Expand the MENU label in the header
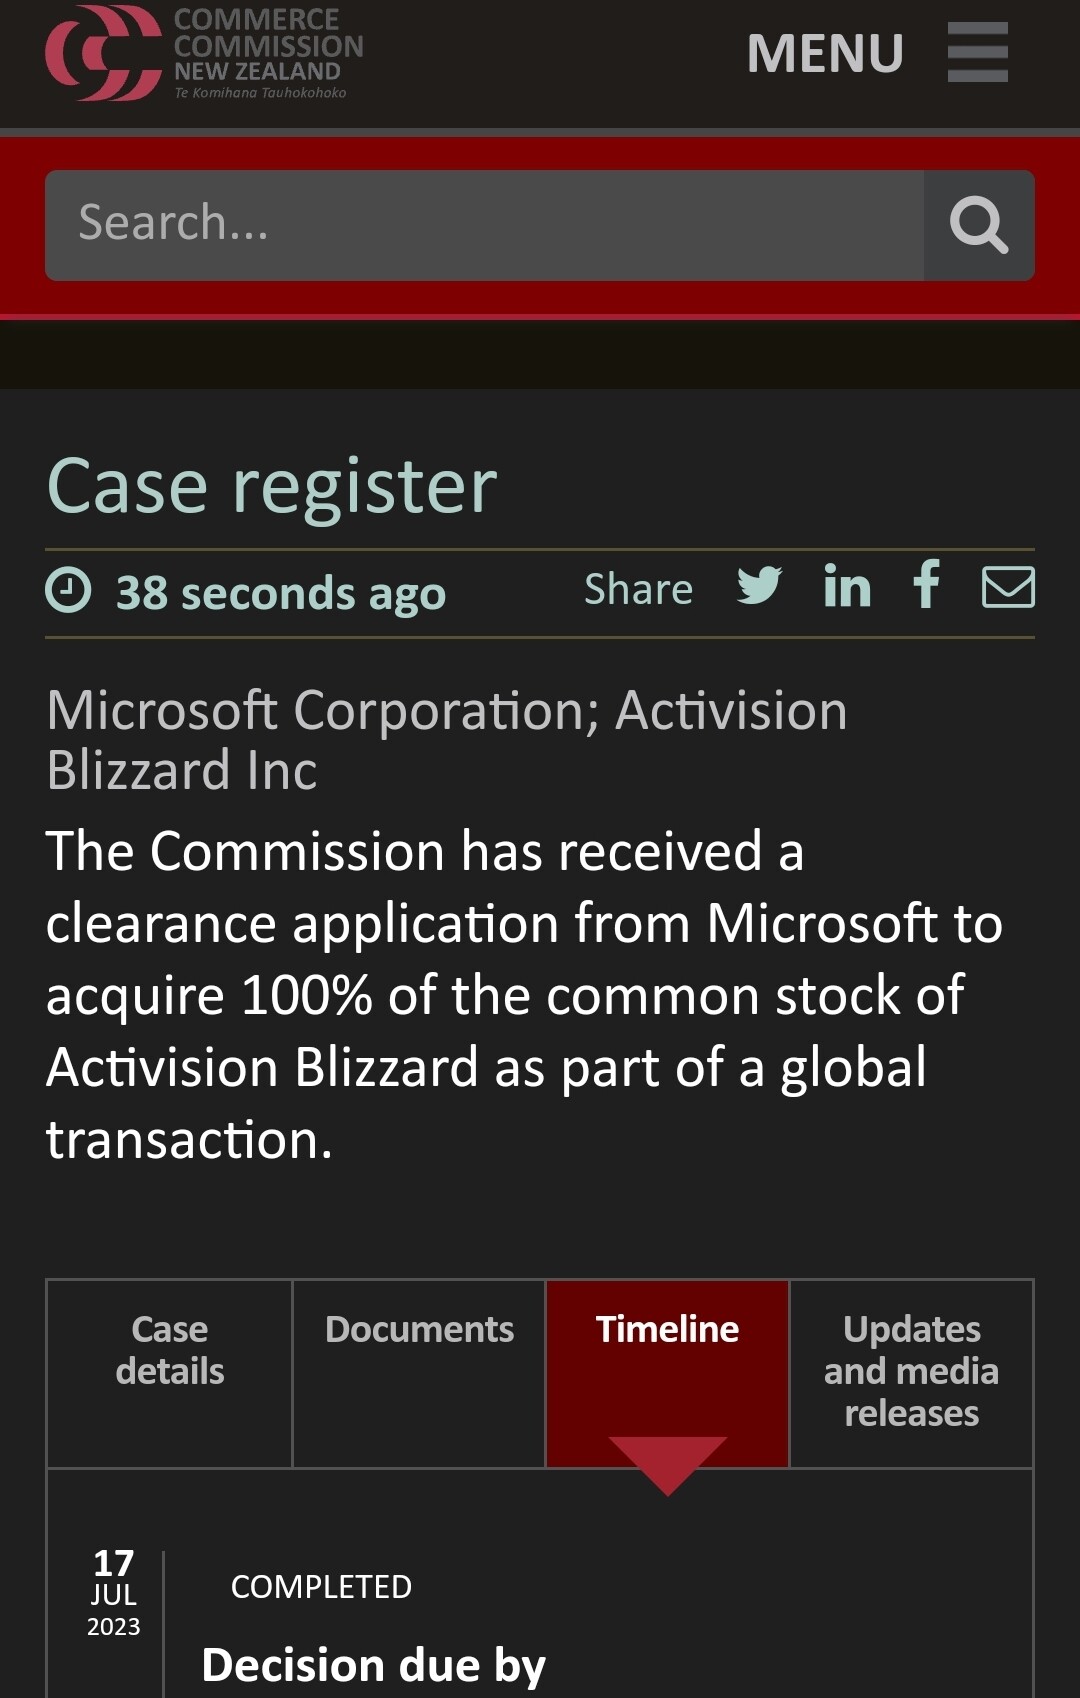1080x1698 pixels. pos(825,54)
